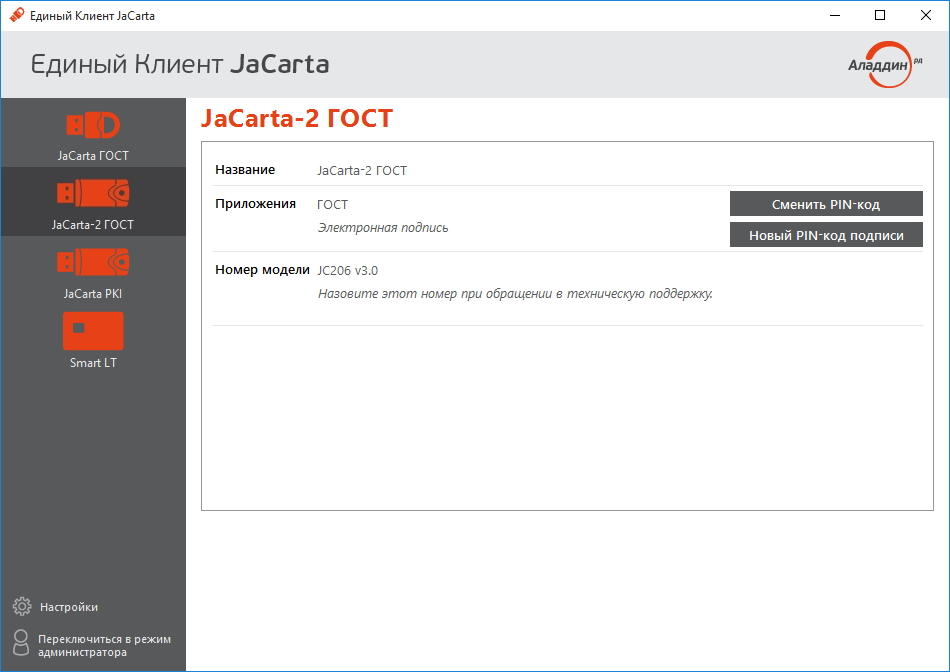This screenshot has width=950, height=672.
Task: Click the ГОСТ application value
Action: pos(332,205)
